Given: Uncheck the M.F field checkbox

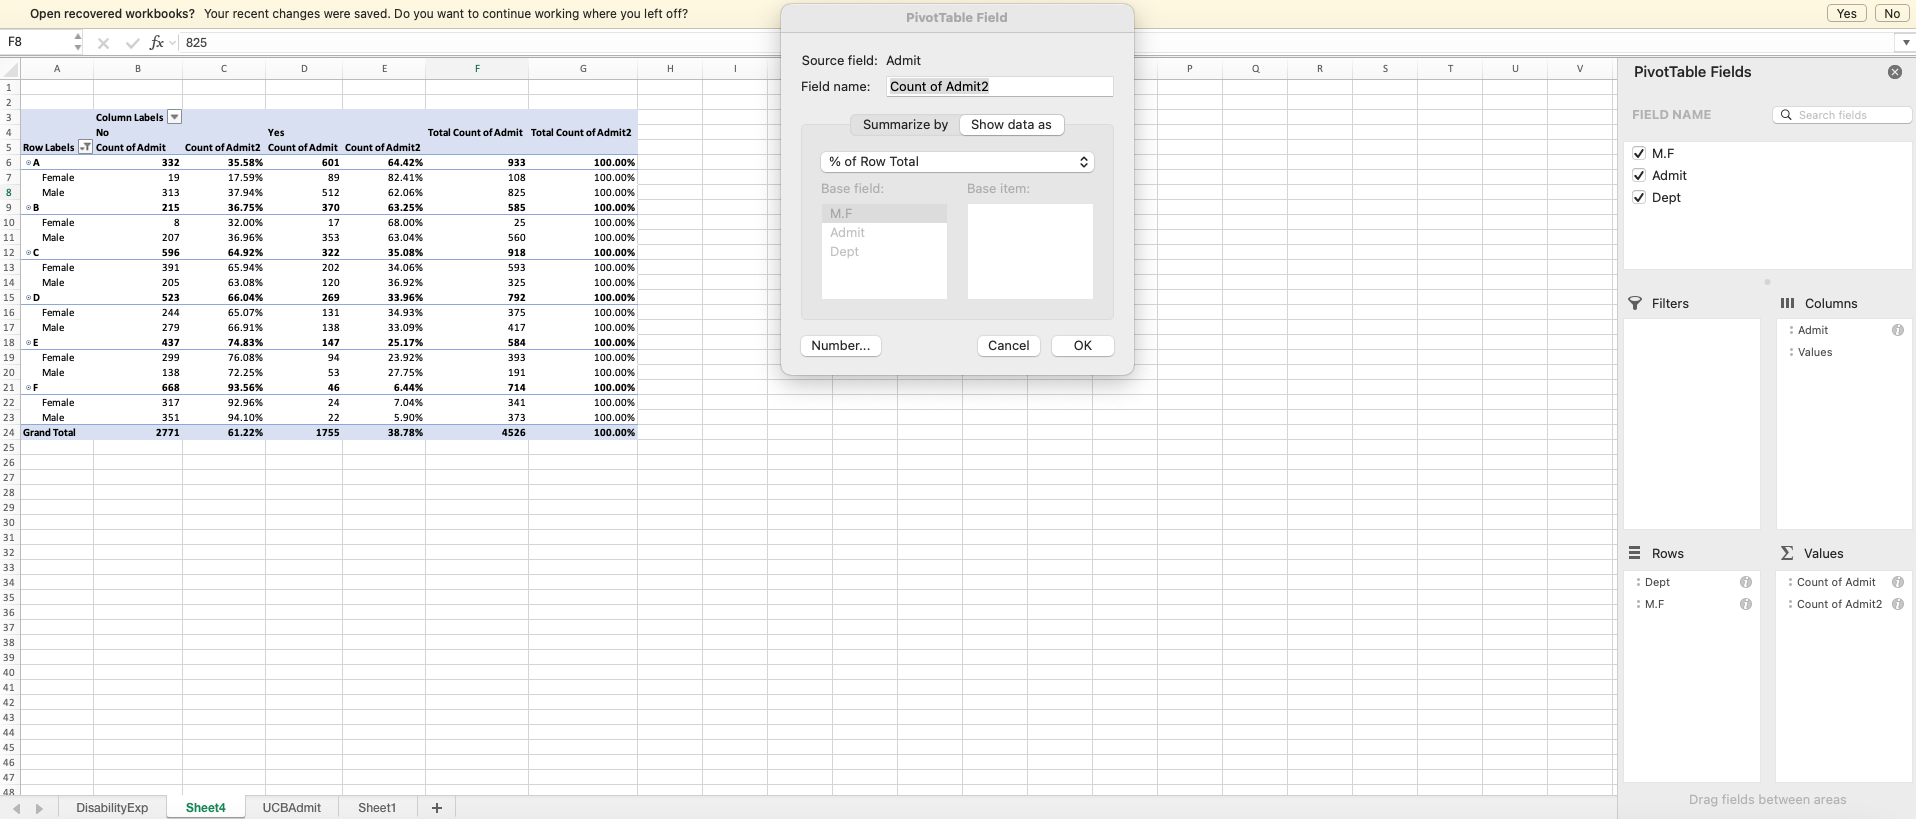Looking at the screenshot, I should [1638, 153].
